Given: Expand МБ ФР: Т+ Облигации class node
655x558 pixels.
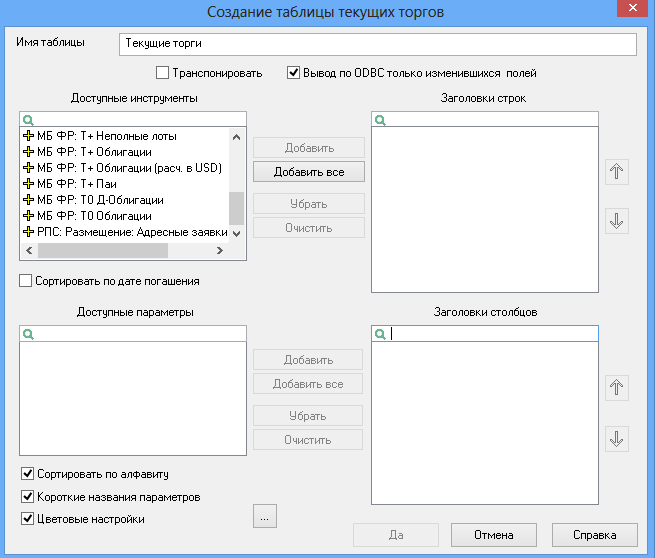Looking at the screenshot, I should pyautogui.click(x=28, y=152).
